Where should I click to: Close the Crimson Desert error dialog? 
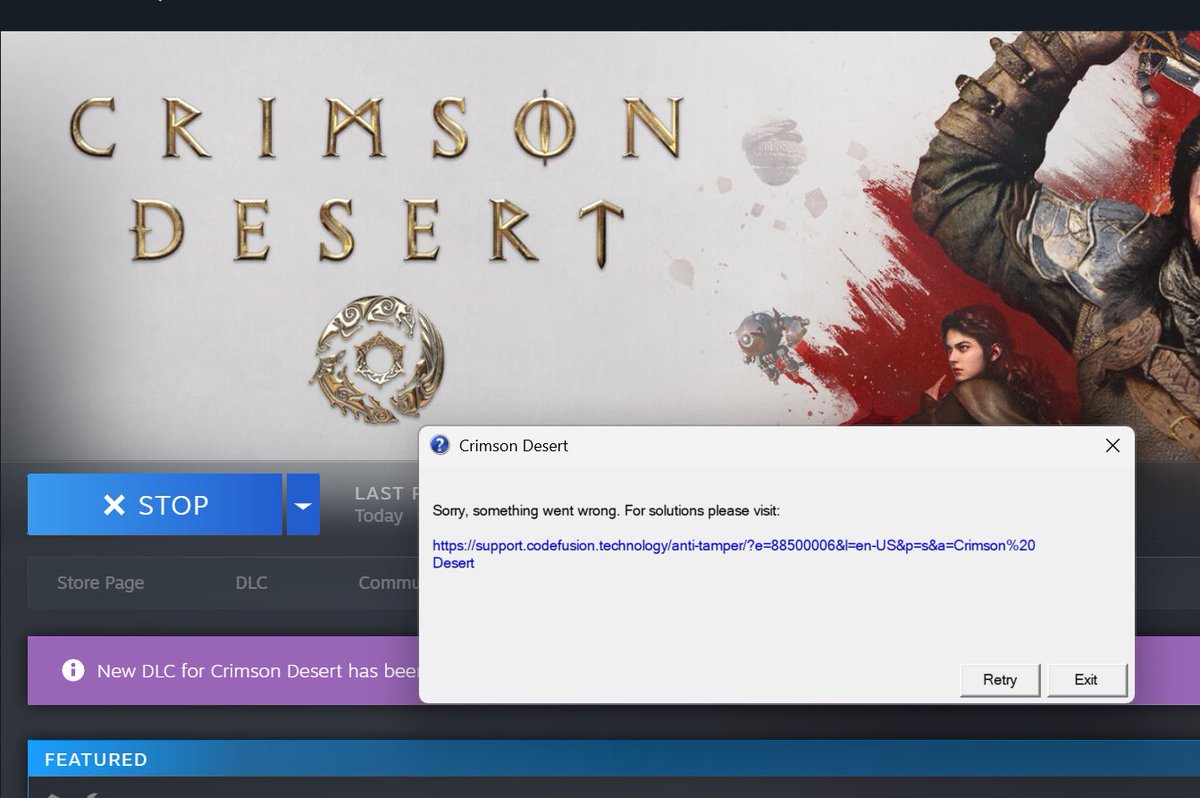[1112, 446]
